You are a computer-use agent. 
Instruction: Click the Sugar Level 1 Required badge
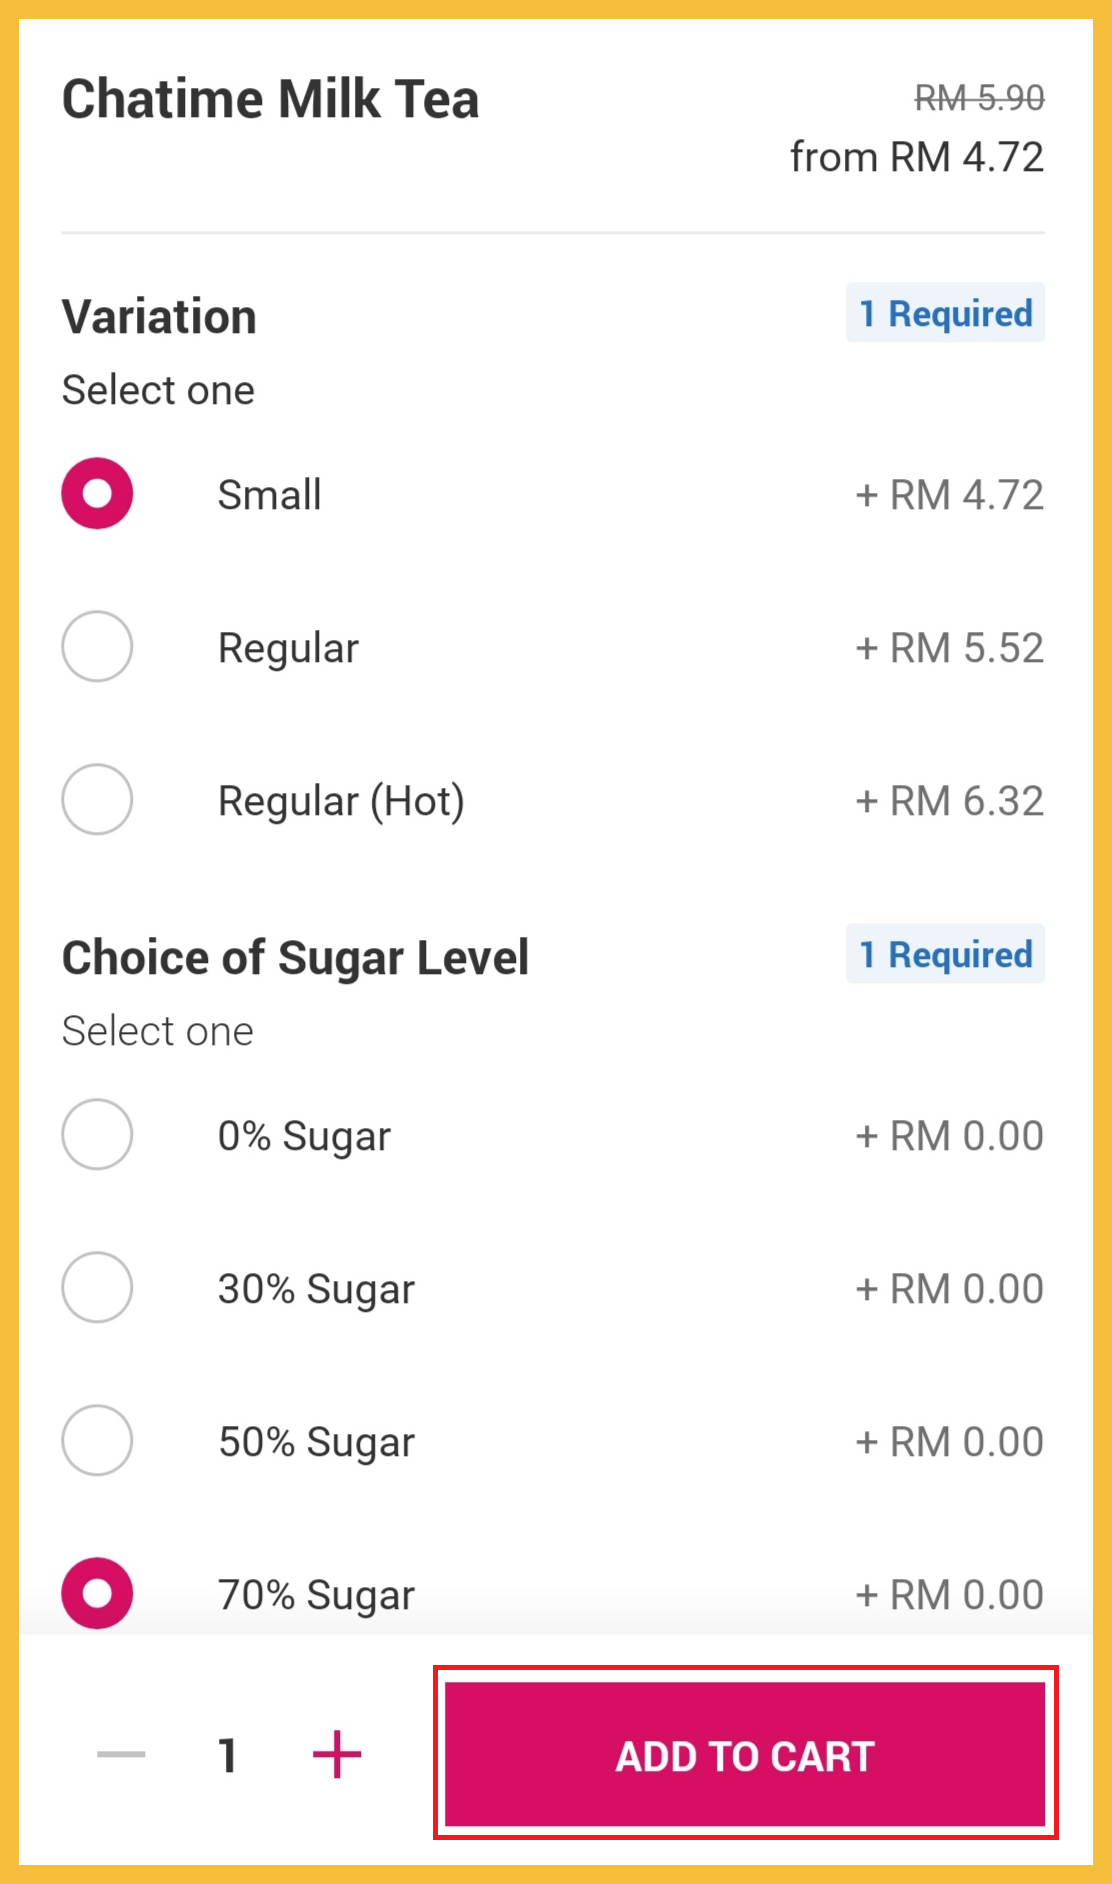point(945,955)
